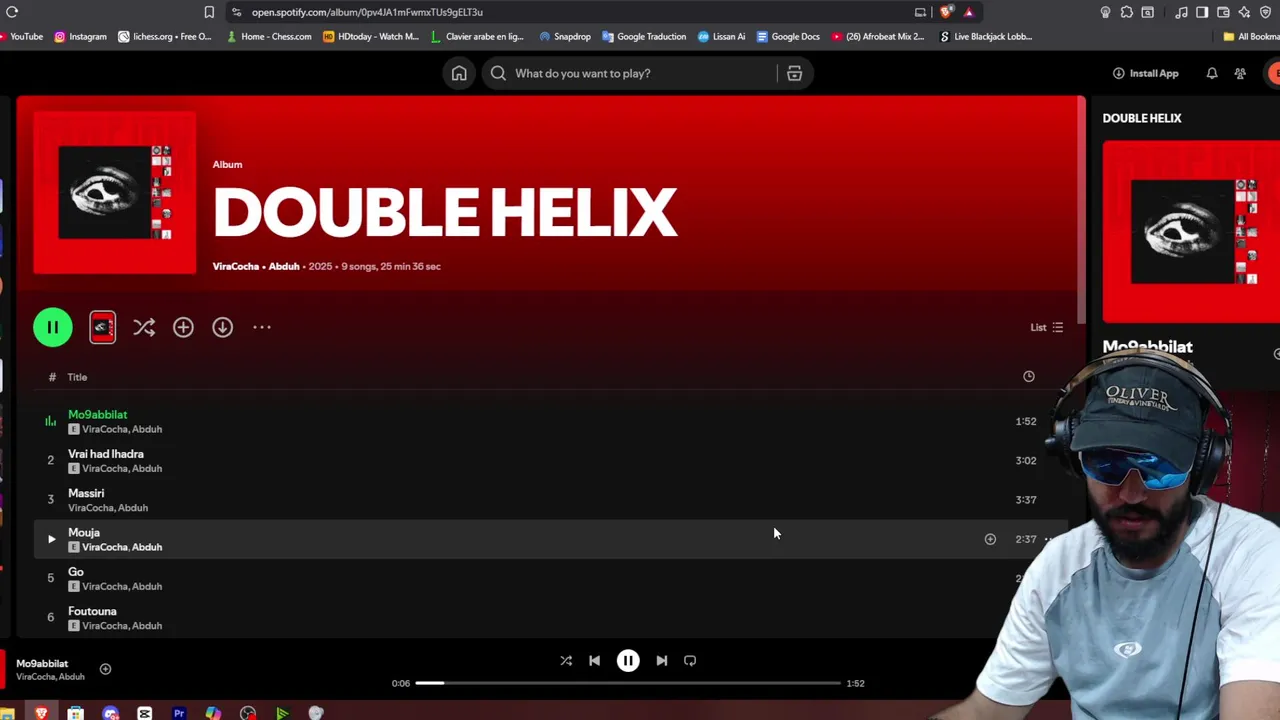
Task: Open Friend Activity icon
Action: tap(1240, 73)
